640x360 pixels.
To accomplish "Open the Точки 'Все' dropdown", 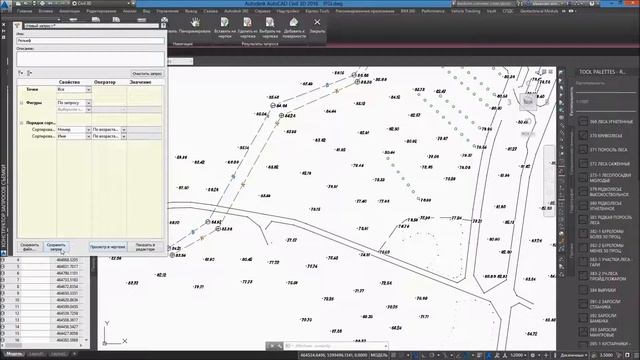I will click(x=88, y=89).
